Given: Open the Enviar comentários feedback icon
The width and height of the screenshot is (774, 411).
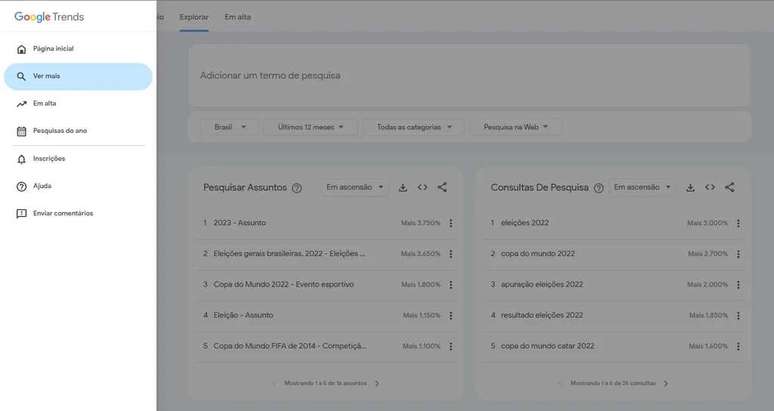Looking at the screenshot, I should (21, 214).
